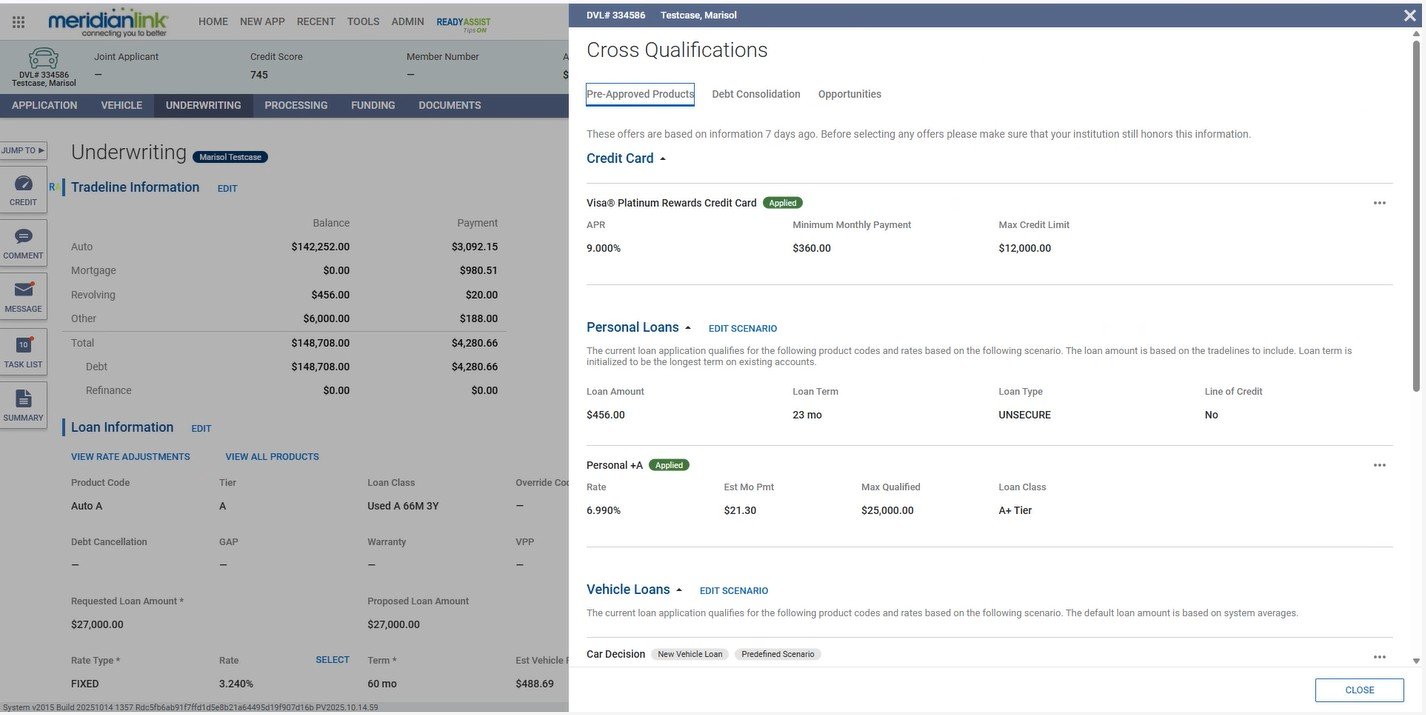Click the Predefined Scenario tag
The width and height of the screenshot is (1426, 715).
click(x=778, y=654)
